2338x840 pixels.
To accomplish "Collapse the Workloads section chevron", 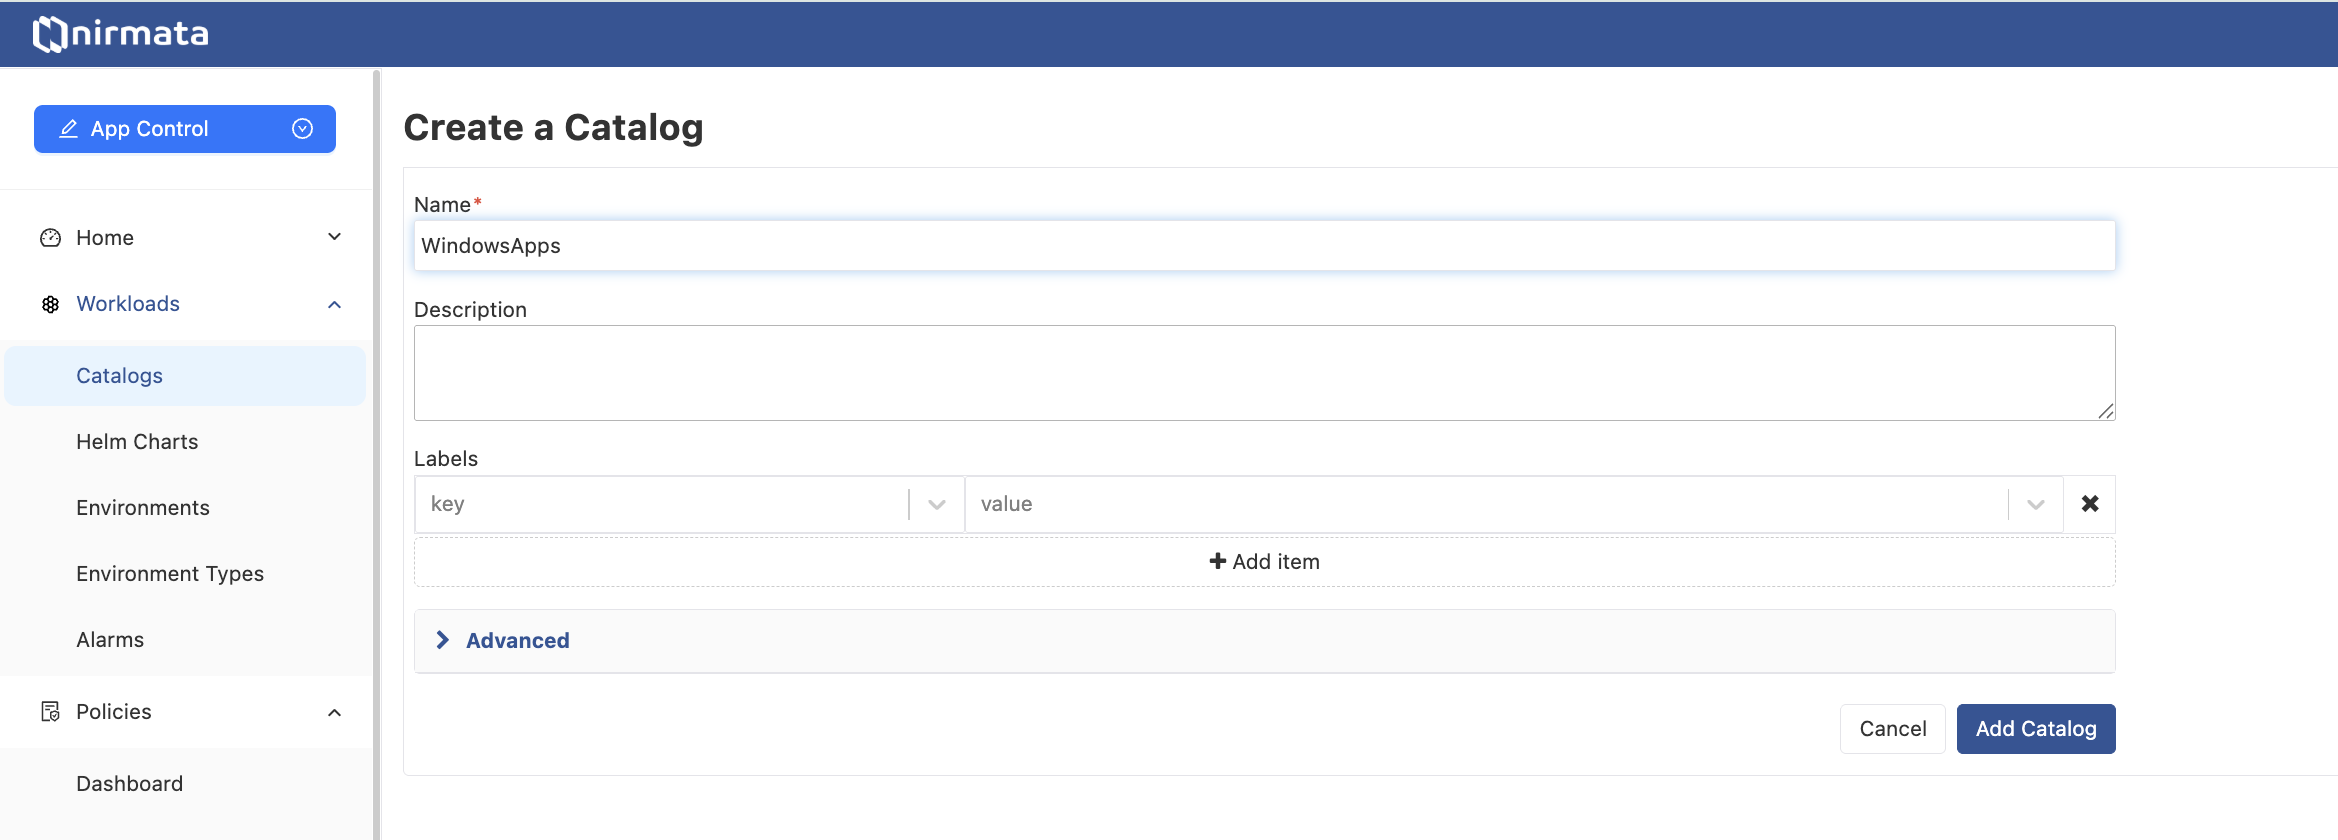I will (335, 304).
